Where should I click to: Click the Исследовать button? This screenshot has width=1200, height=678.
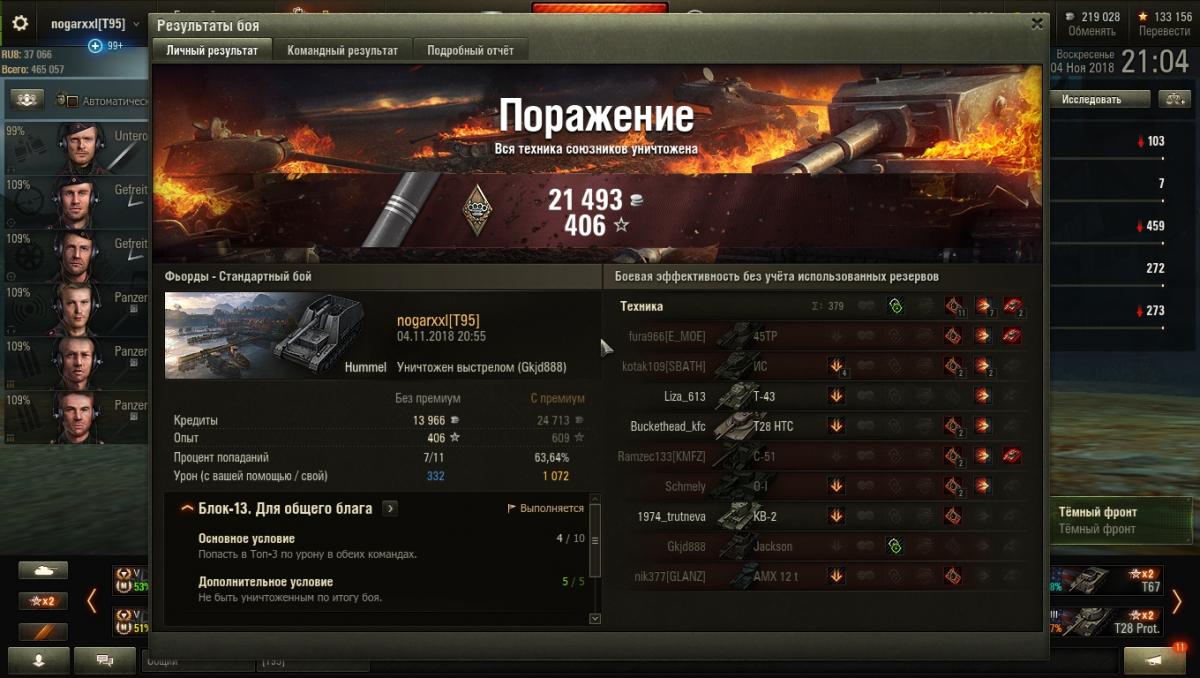[1098, 99]
